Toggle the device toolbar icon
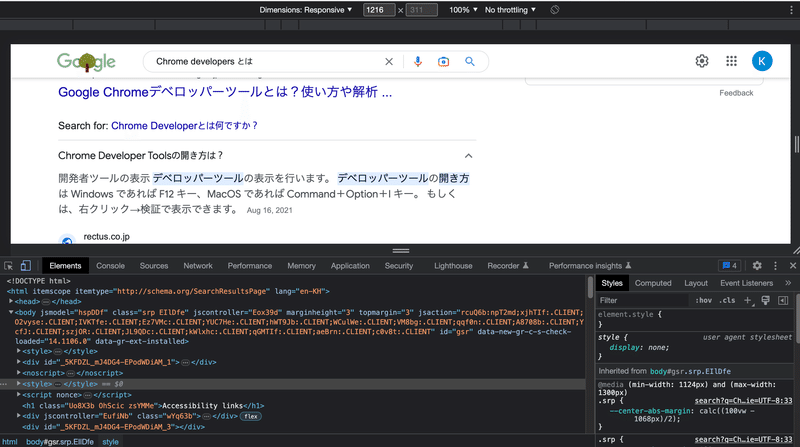800x447 pixels. [x=26, y=266]
